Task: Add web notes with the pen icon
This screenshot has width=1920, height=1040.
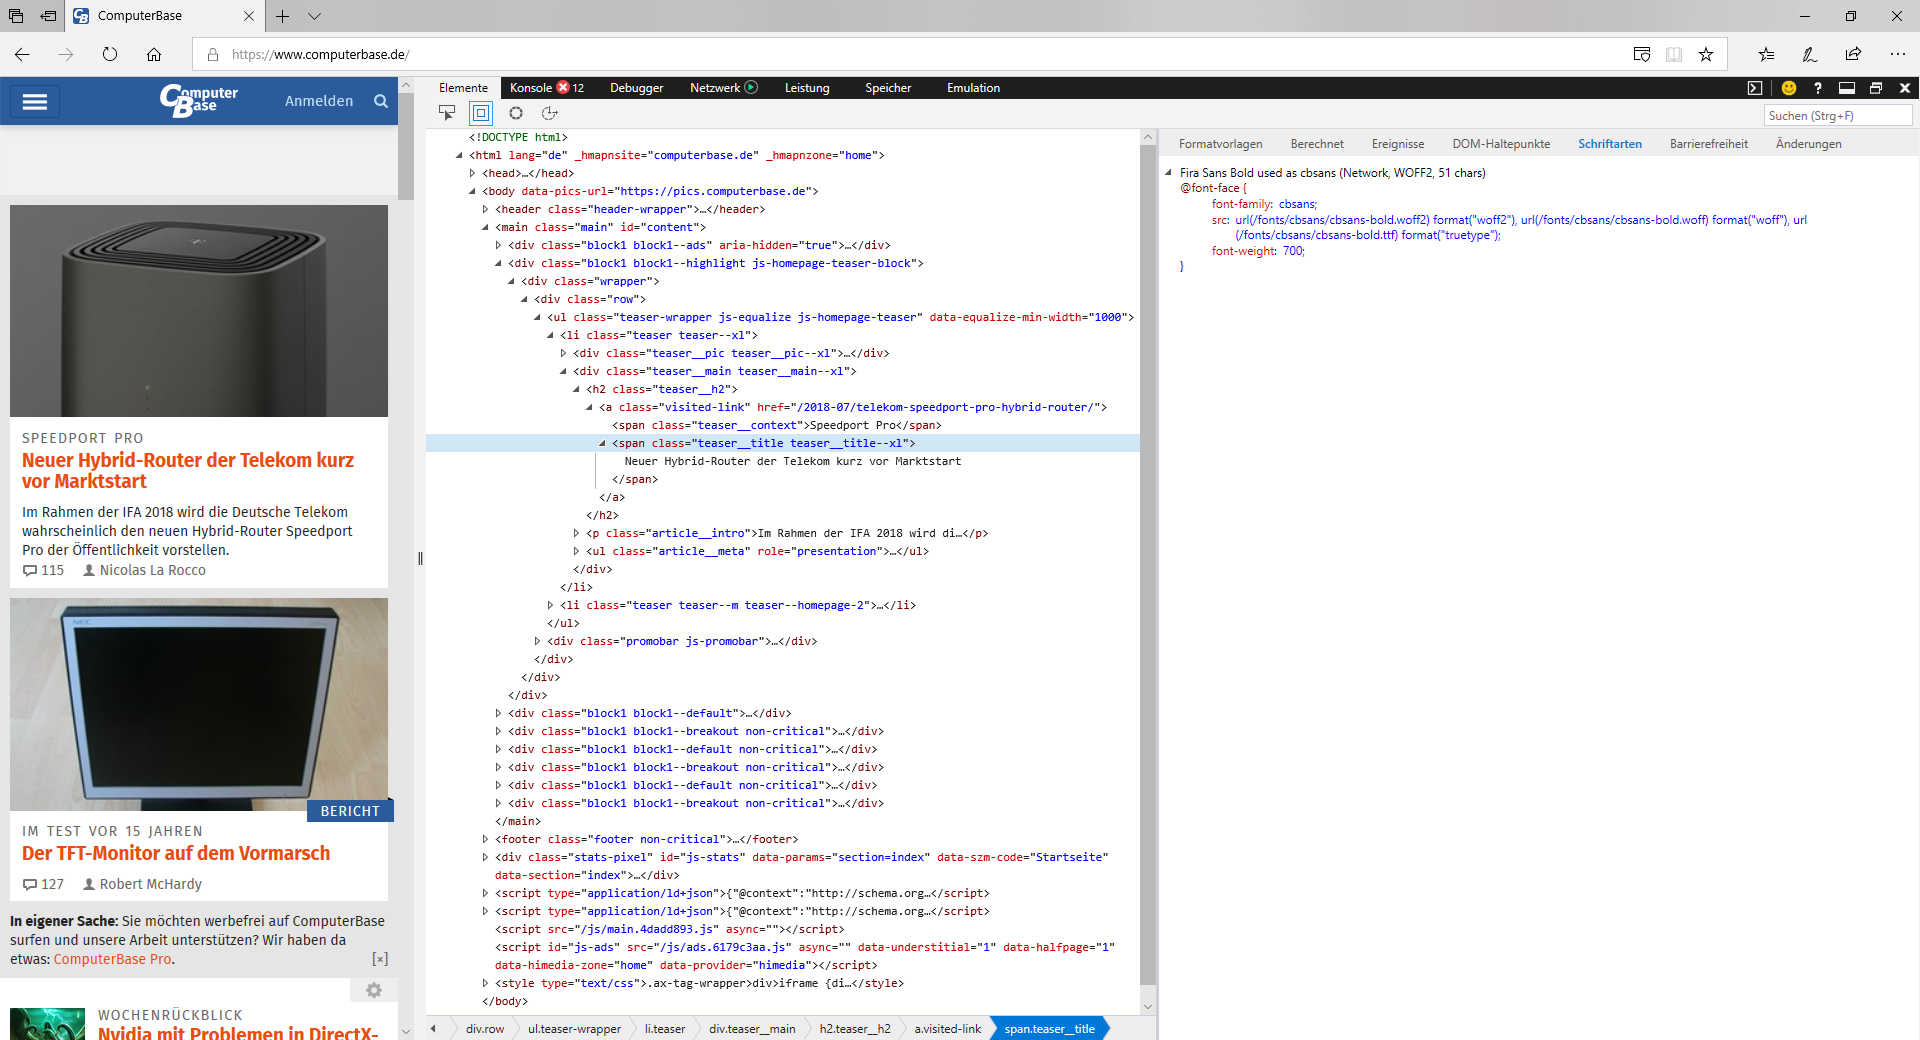Action: pyautogui.click(x=1810, y=54)
